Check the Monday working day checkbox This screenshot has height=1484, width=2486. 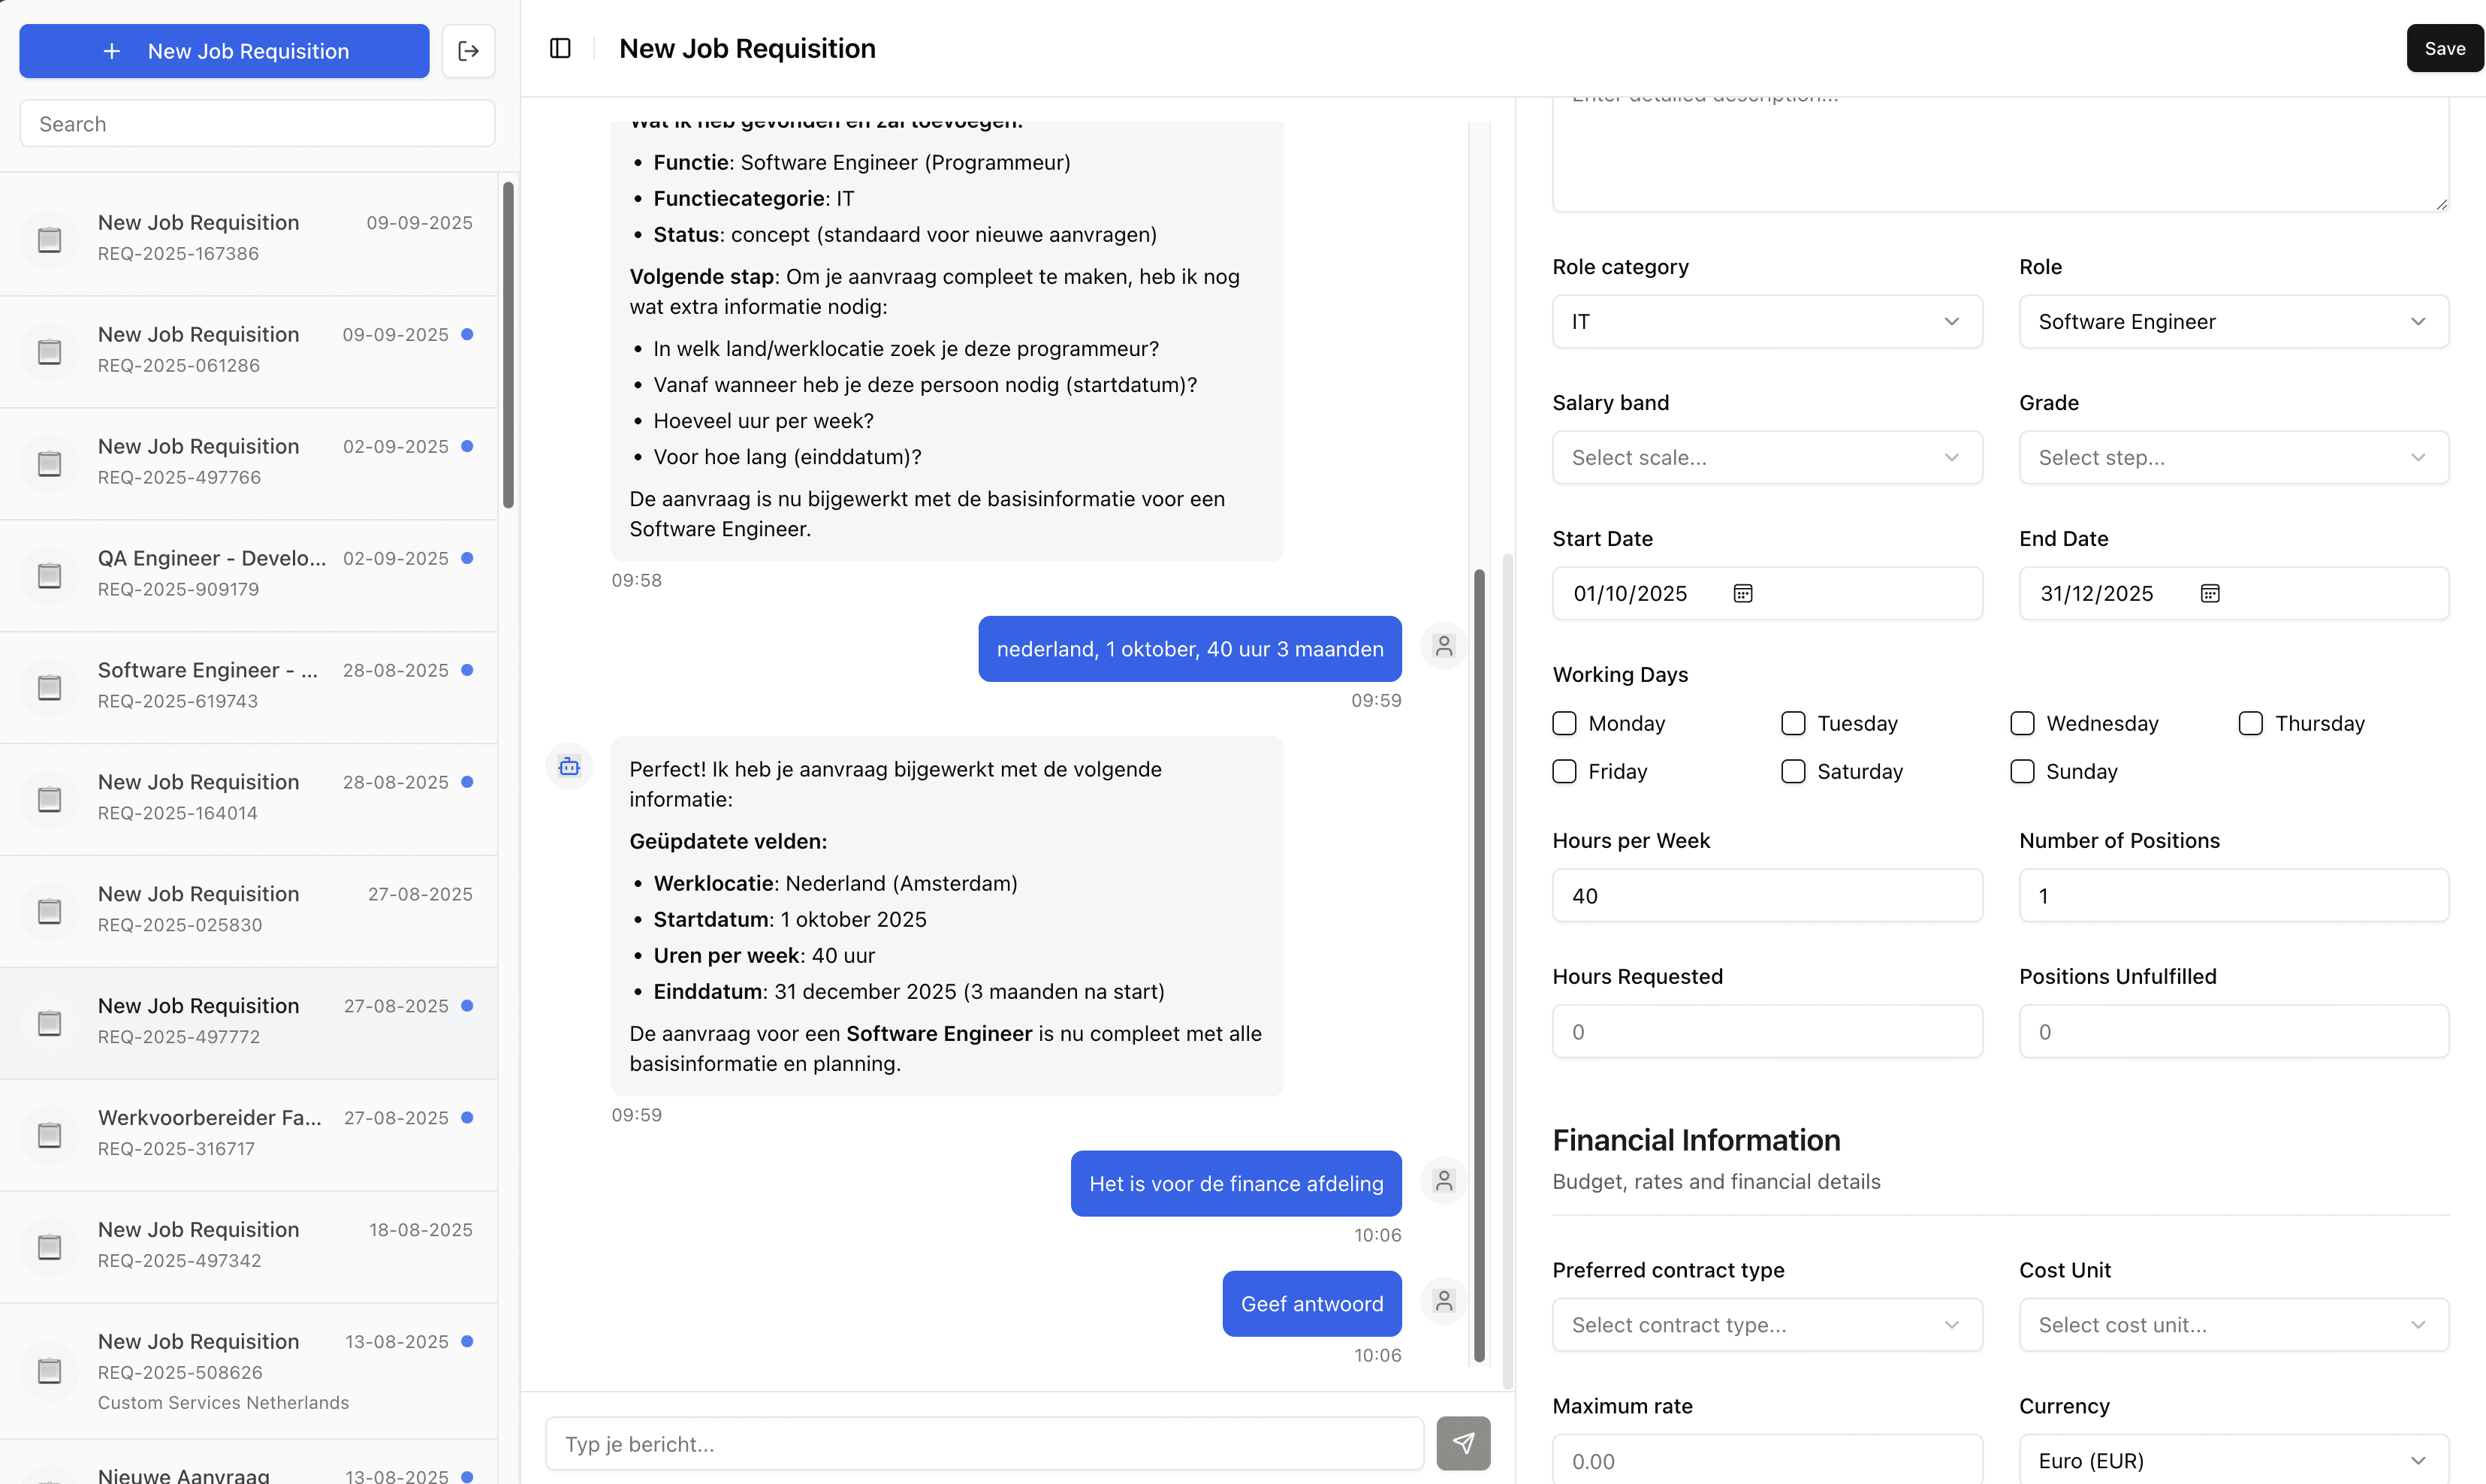click(x=1564, y=722)
